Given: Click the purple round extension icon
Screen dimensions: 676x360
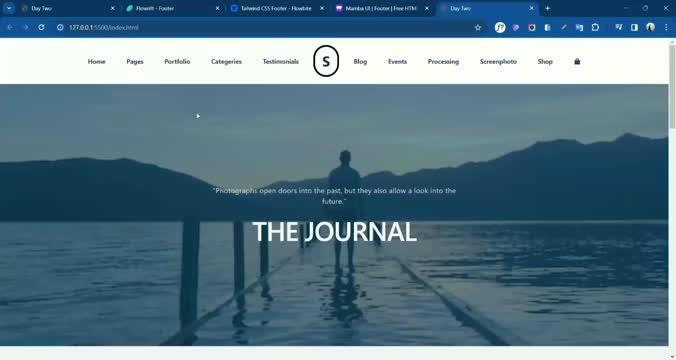Looking at the screenshot, I should (516, 28).
